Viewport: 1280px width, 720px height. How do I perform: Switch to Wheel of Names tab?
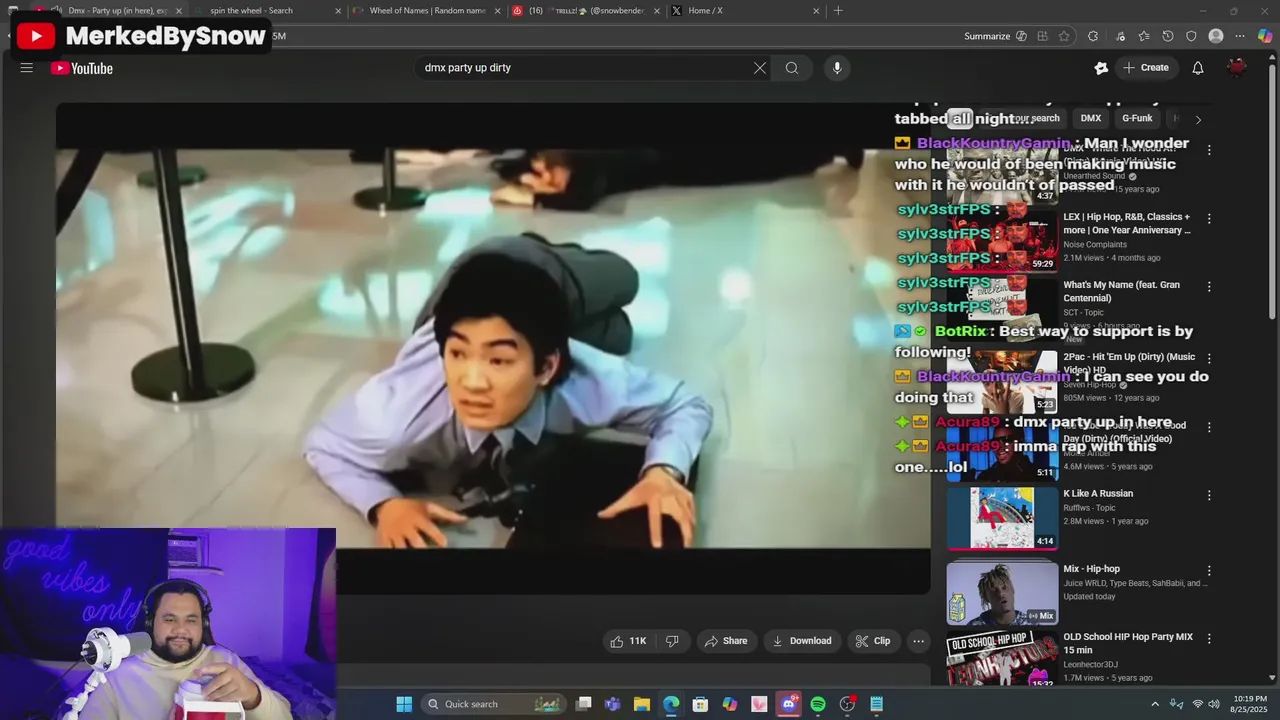point(427,11)
